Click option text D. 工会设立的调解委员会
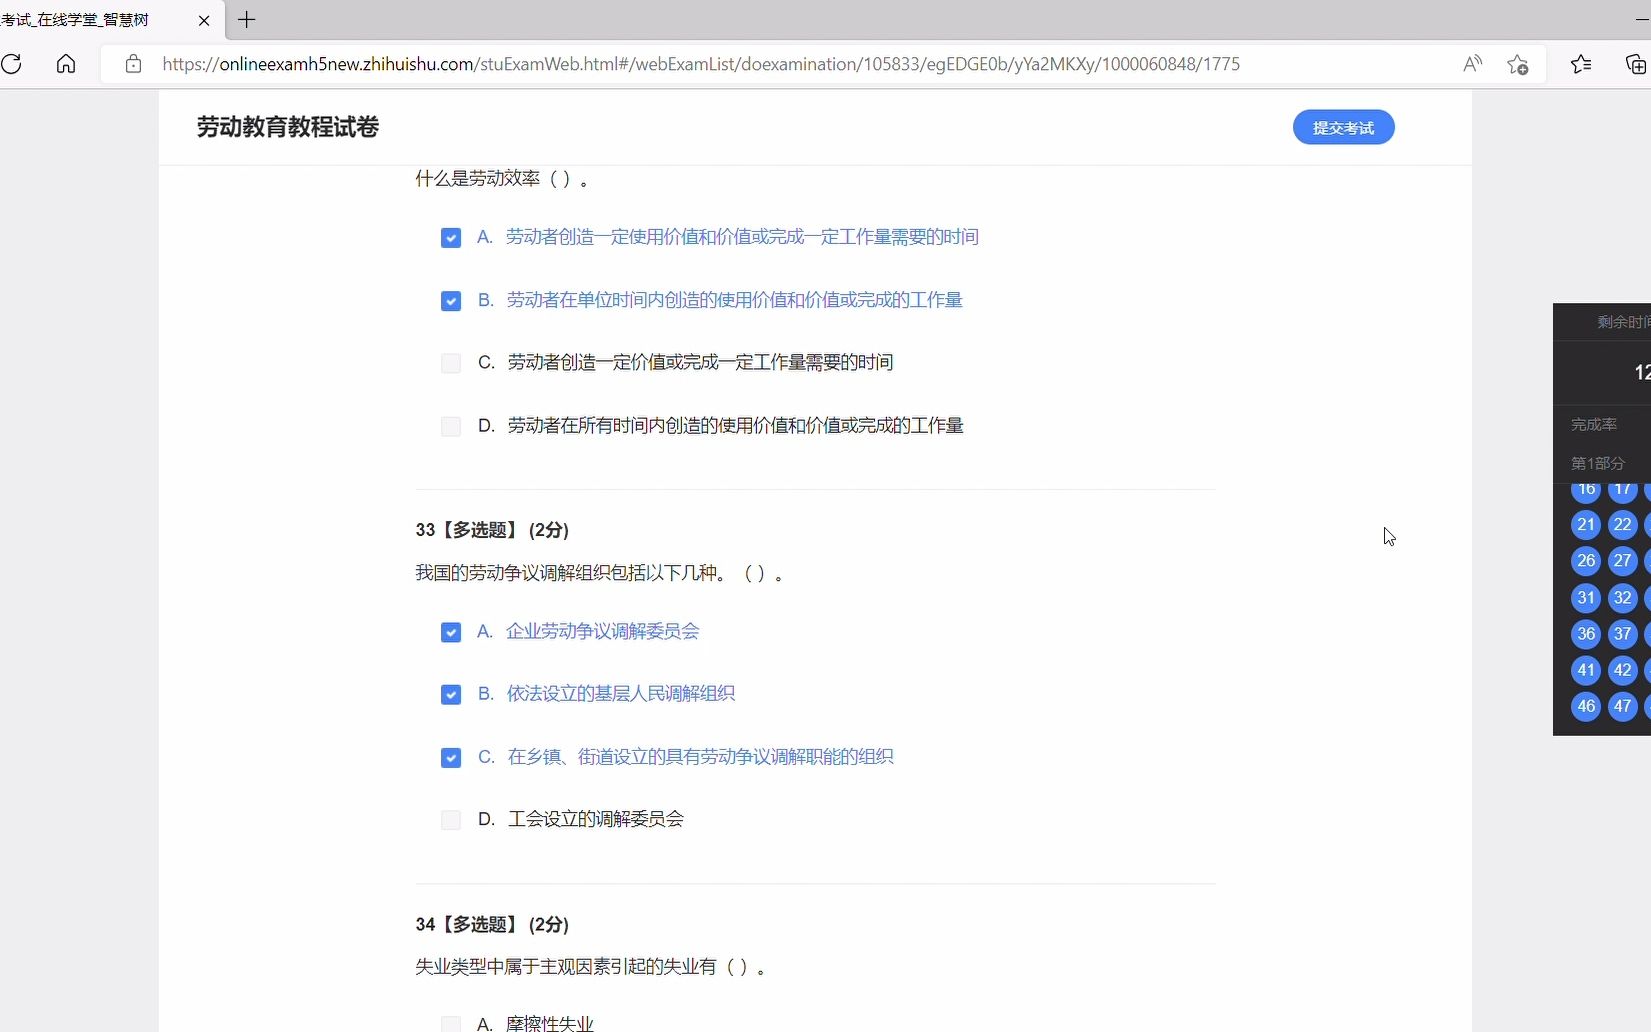The image size is (1651, 1032). point(581,819)
